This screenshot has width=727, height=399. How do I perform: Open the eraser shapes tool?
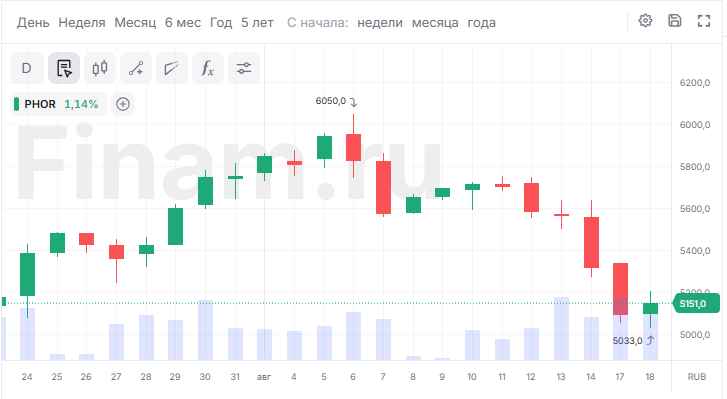(x=172, y=68)
